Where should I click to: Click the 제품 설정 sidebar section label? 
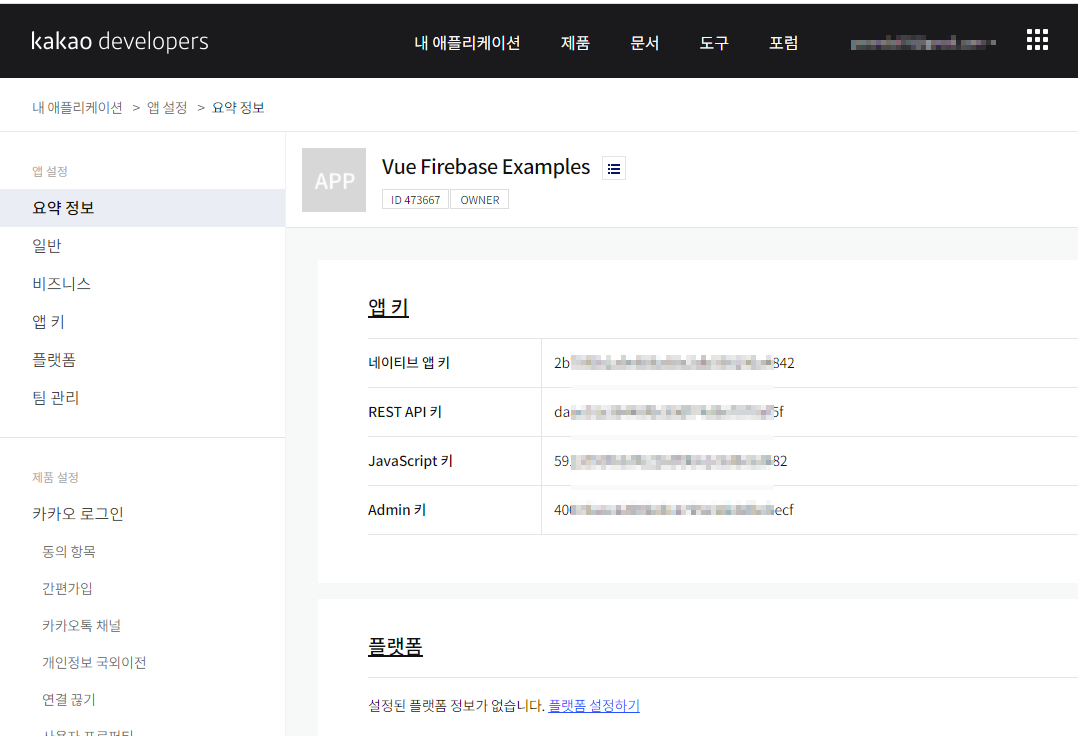55,477
